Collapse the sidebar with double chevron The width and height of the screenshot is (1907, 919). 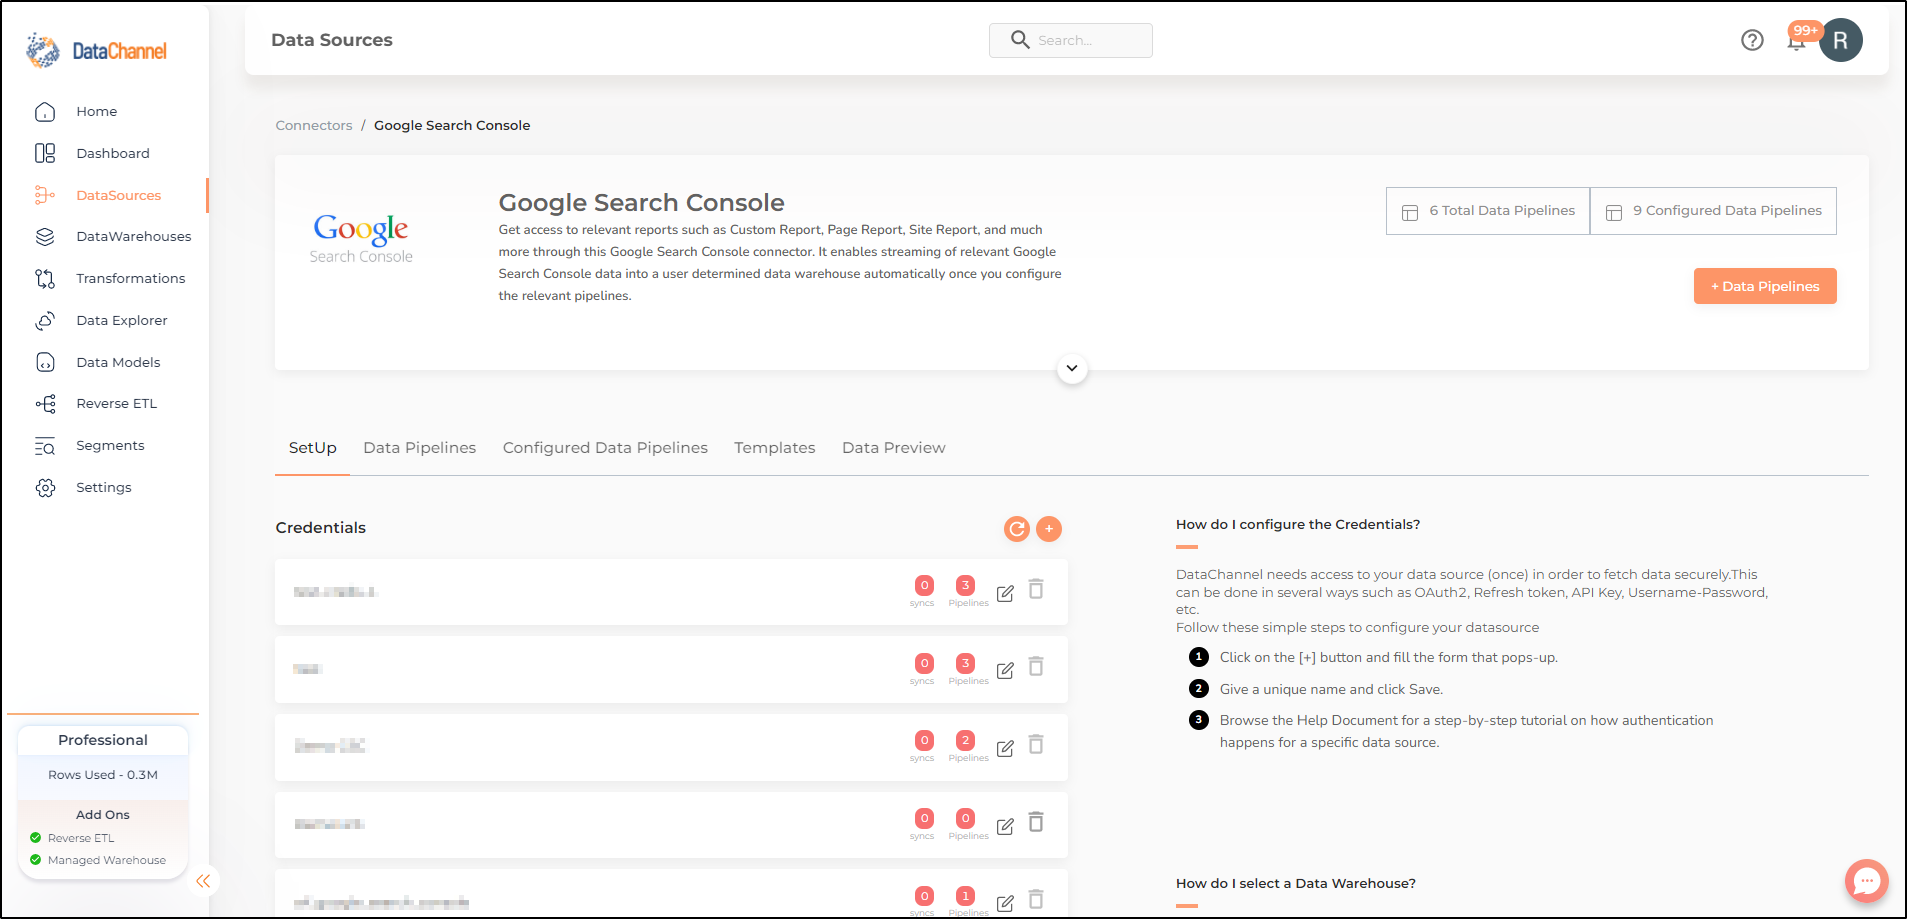click(203, 881)
